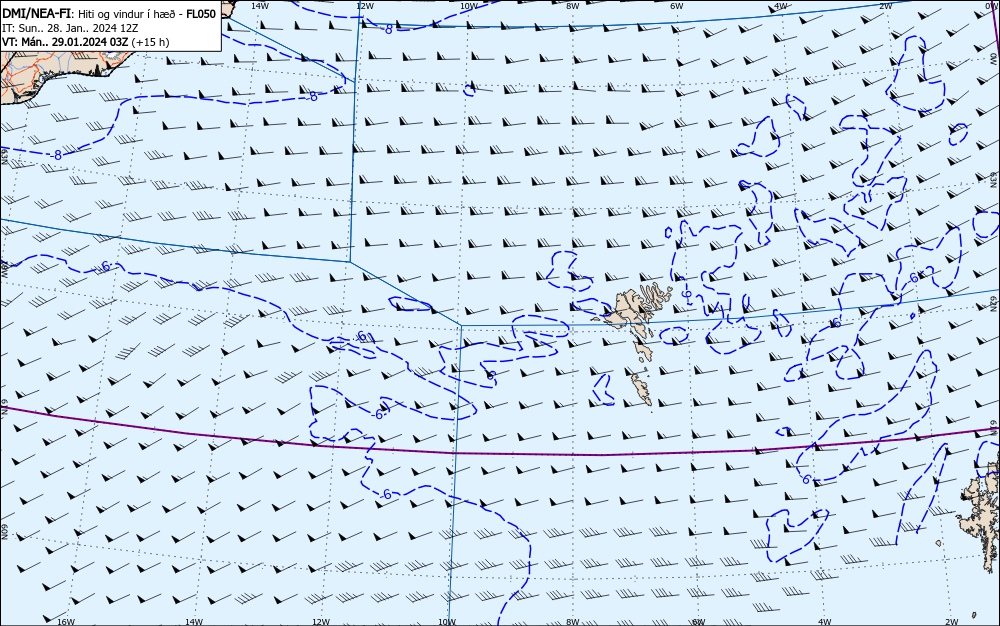Viewport: 1000px width, 626px height.
Task: Click the "60N" latitude label on the left edge
Action: [4, 532]
